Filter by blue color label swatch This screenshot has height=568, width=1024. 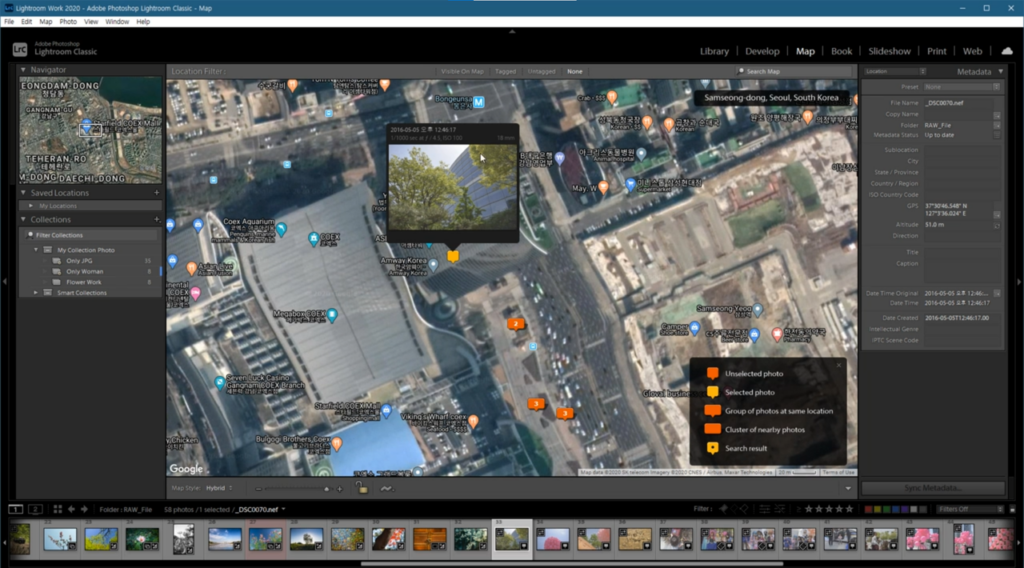895,509
